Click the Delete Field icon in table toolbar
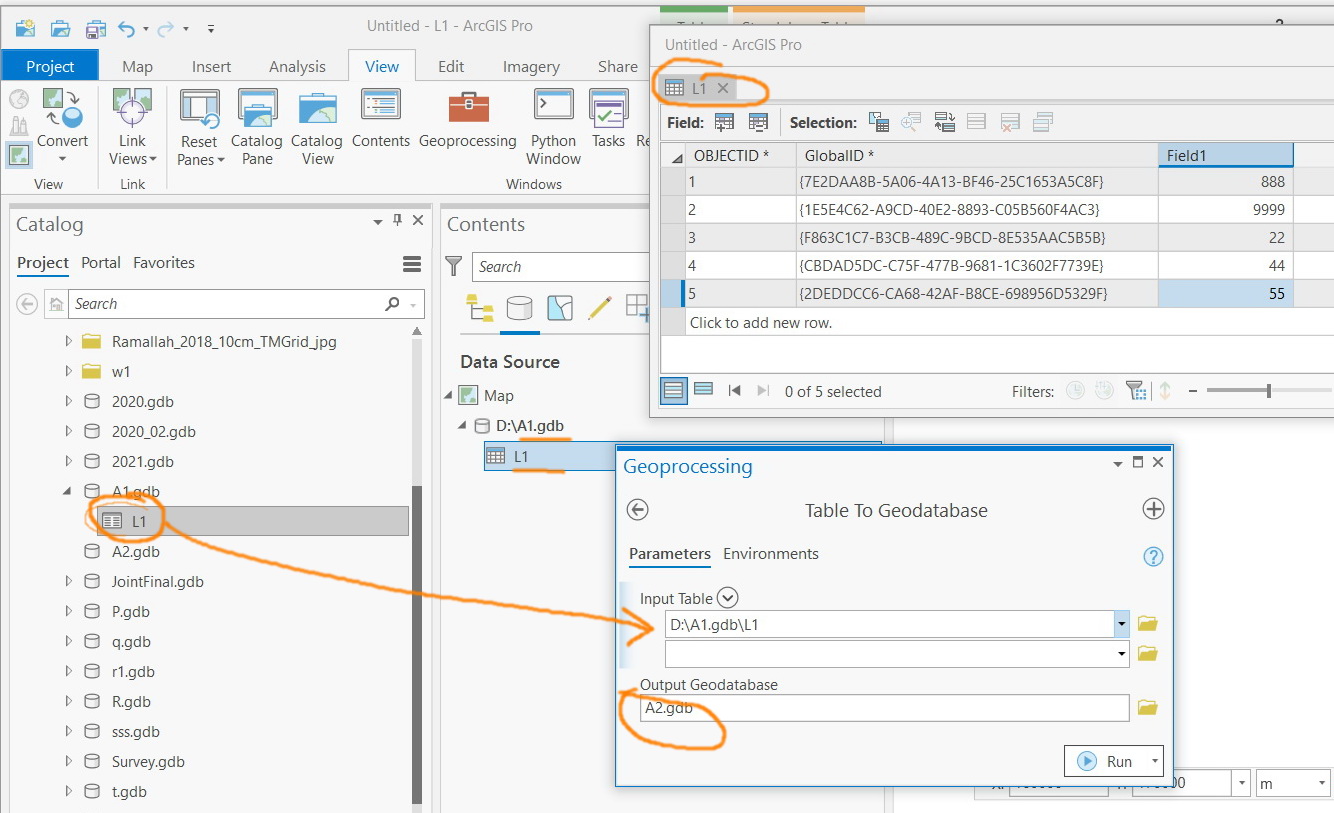1334x813 pixels. (758, 122)
